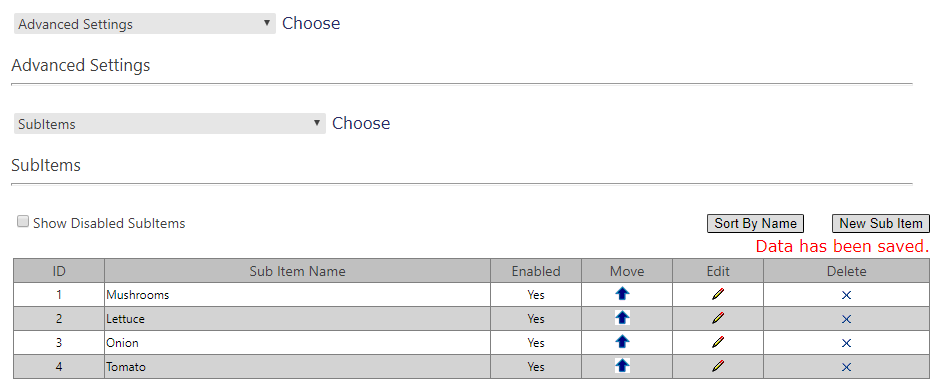Delete the Lettuce sub item
The height and width of the screenshot is (390, 942).
[846, 319]
